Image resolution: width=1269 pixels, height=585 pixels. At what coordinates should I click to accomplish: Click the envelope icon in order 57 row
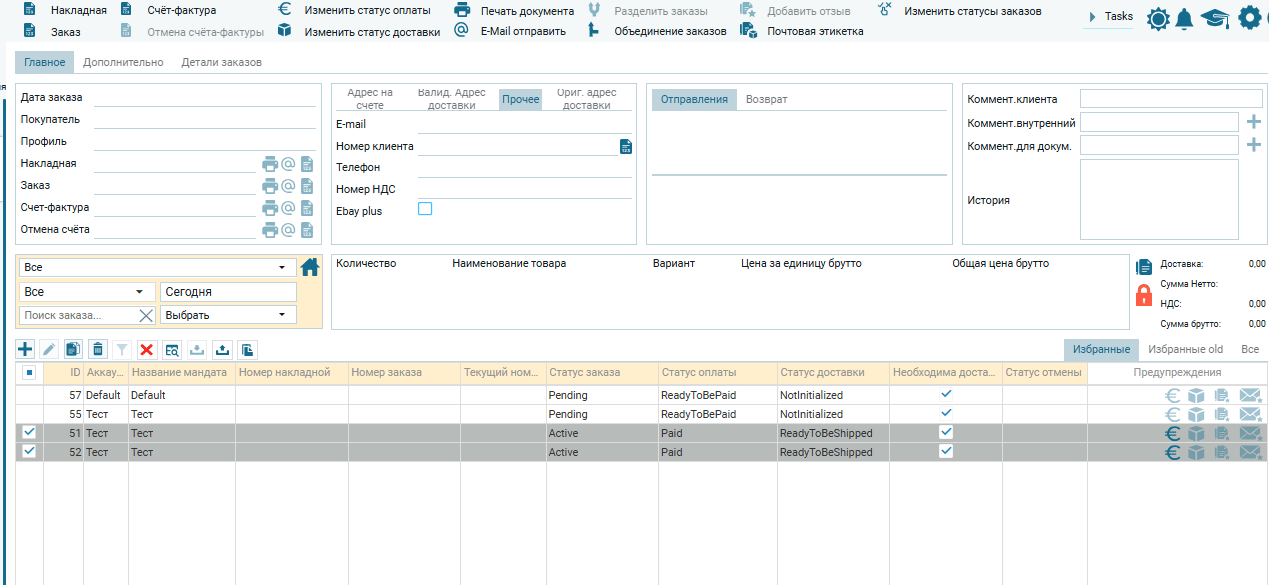[1250, 396]
